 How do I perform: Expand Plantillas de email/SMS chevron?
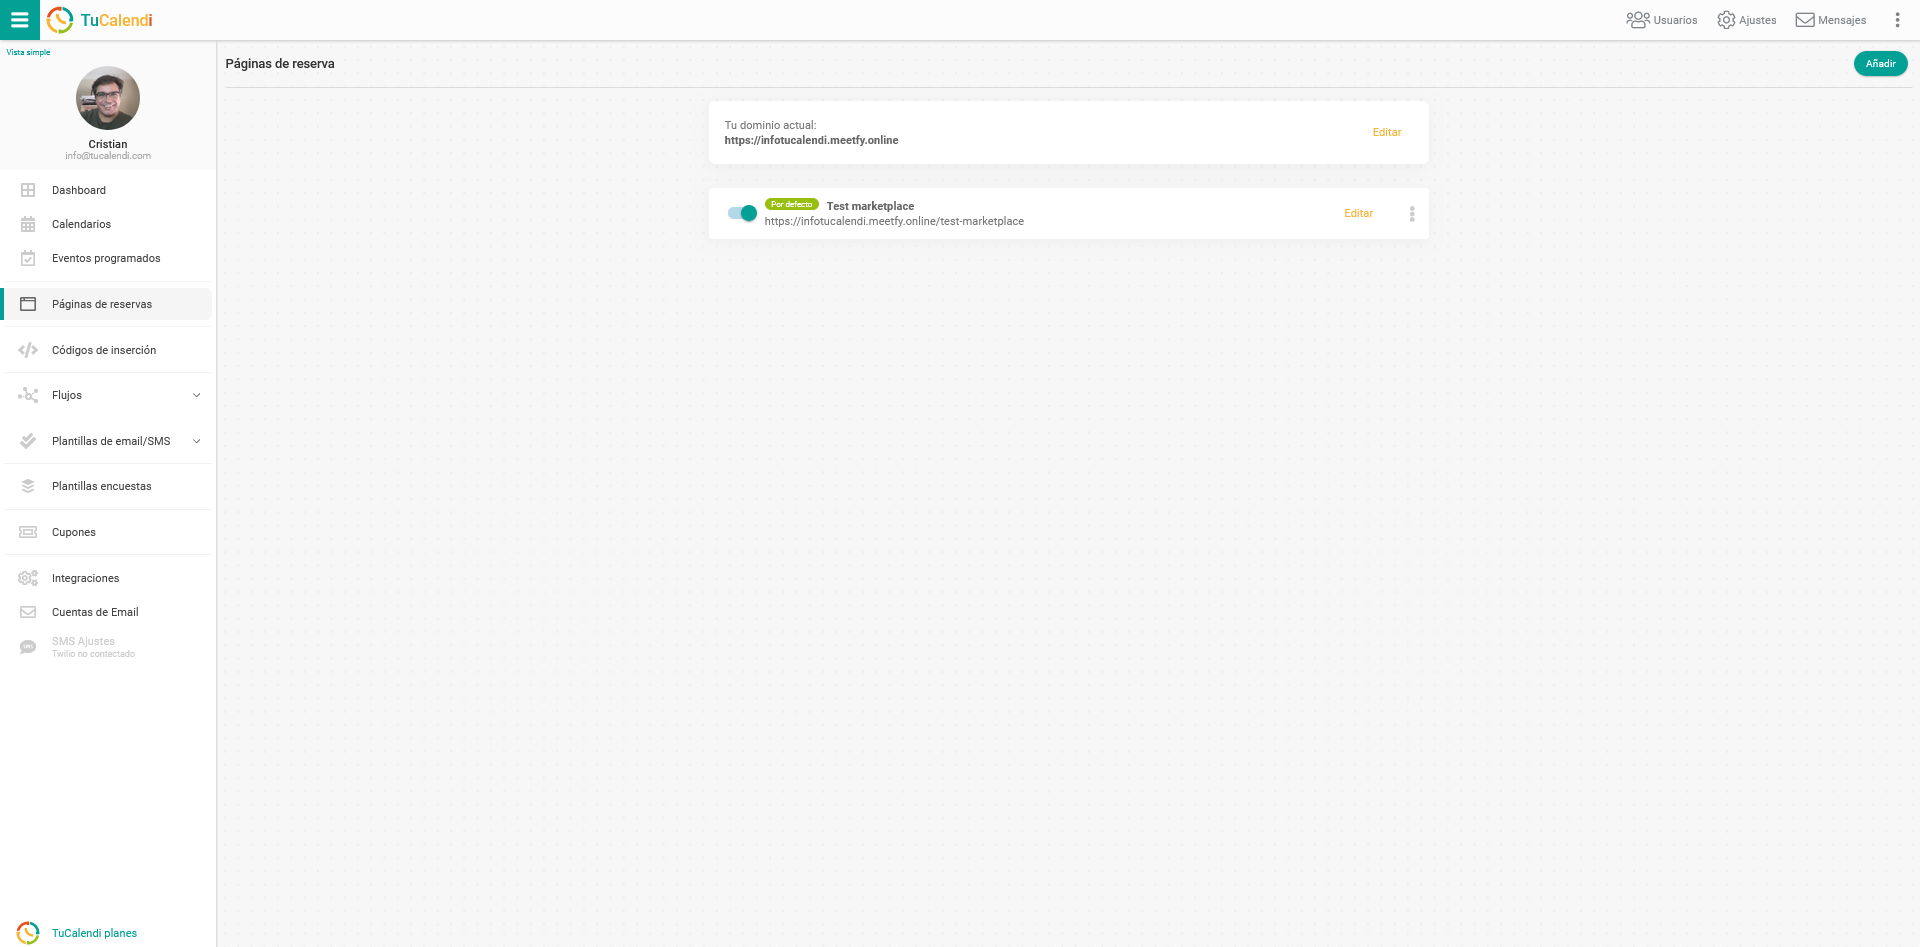coord(197,441)
